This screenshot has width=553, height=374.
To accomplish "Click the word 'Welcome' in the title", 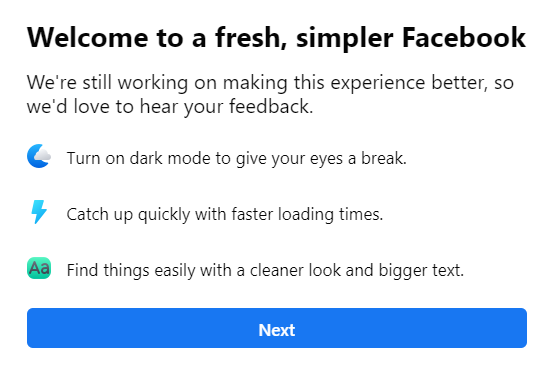I will (88, 37).
